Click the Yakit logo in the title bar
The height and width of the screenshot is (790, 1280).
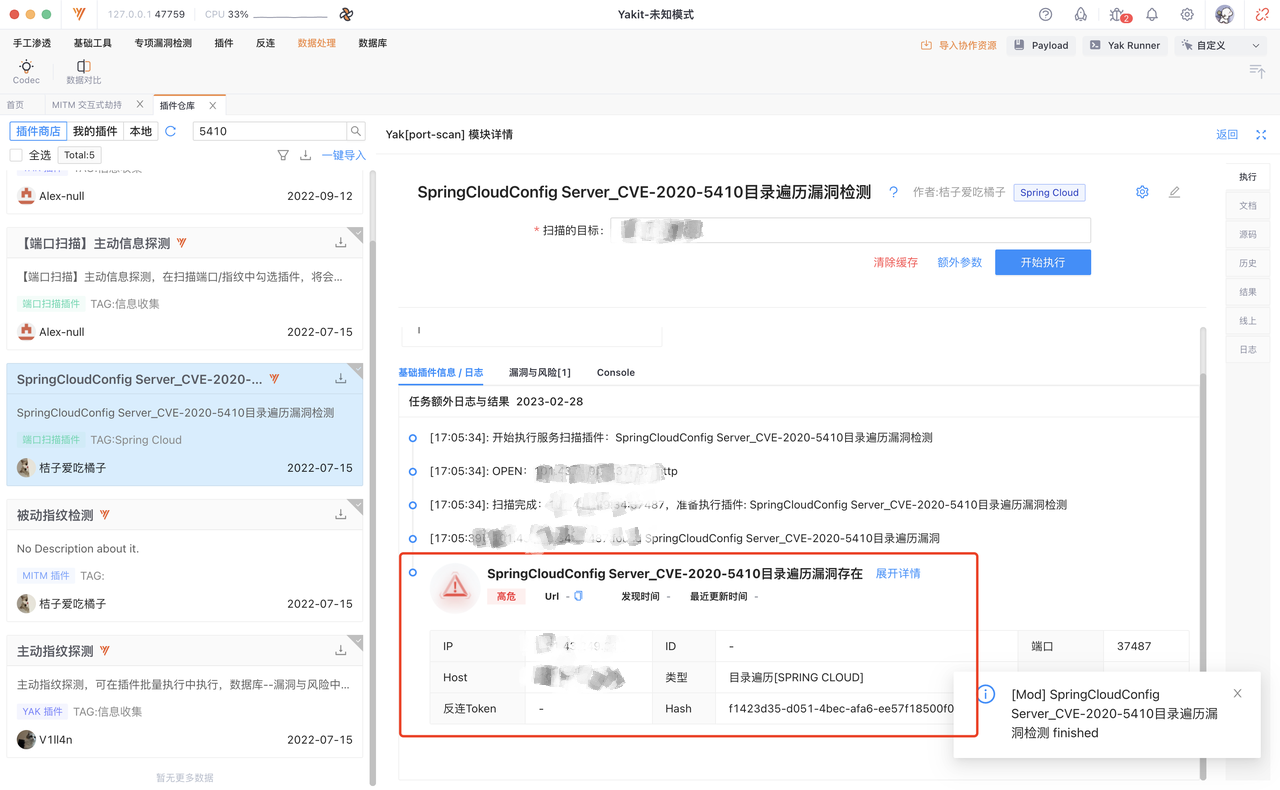coord(80,15)
